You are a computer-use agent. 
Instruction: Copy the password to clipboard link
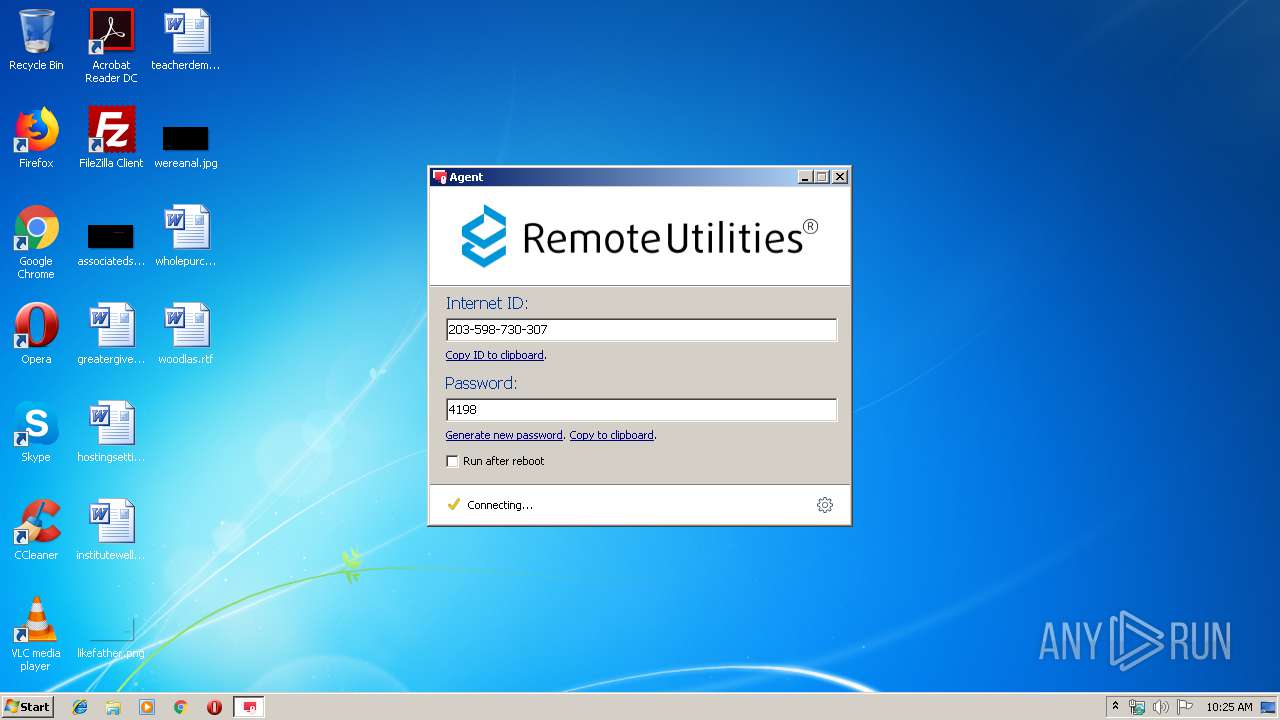pyautogui.click(x=611, y=435)
